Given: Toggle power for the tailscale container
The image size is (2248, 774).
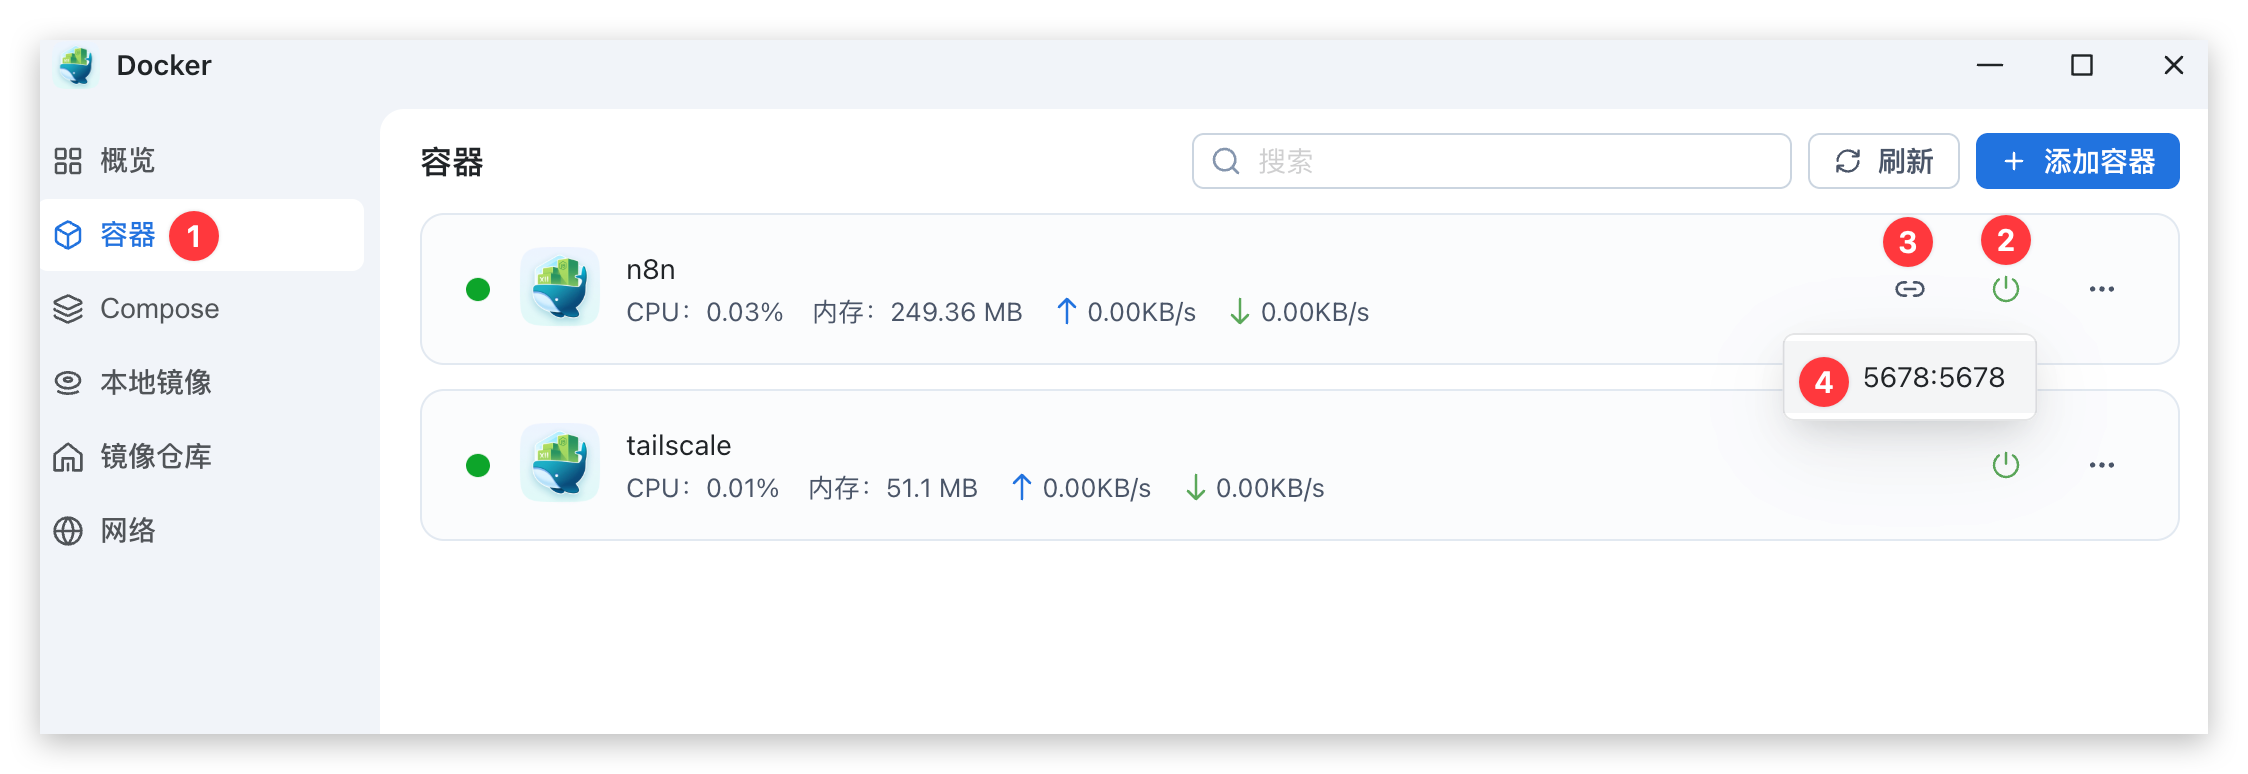Looking at the screenshot, I should coord(2005,465).
